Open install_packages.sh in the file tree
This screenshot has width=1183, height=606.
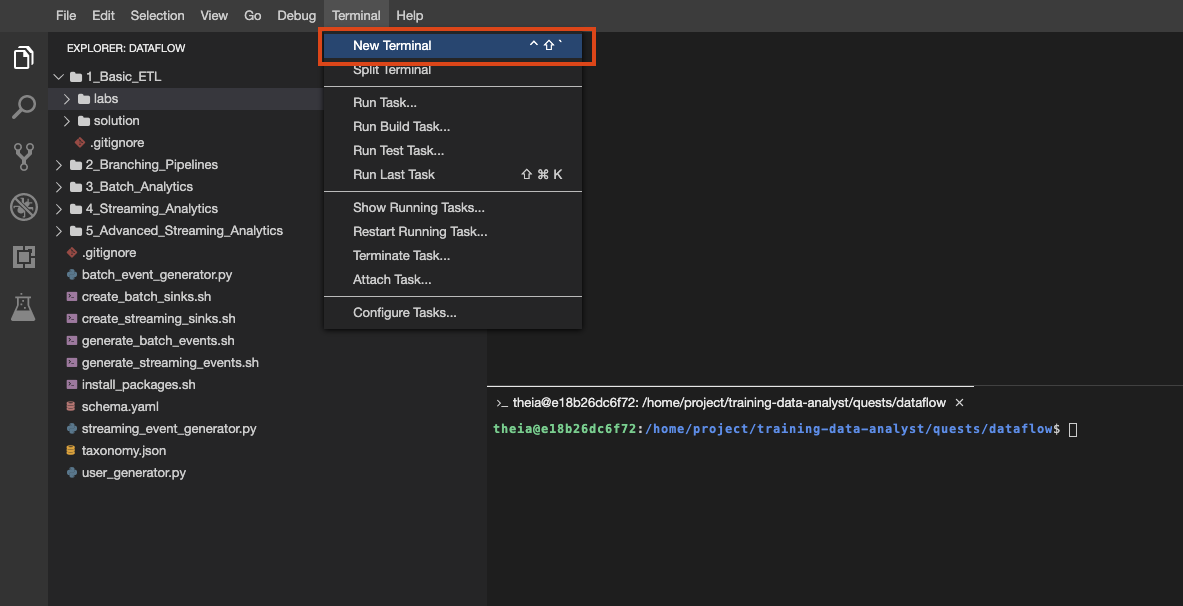pyautogui.click(x=138, y=385)
